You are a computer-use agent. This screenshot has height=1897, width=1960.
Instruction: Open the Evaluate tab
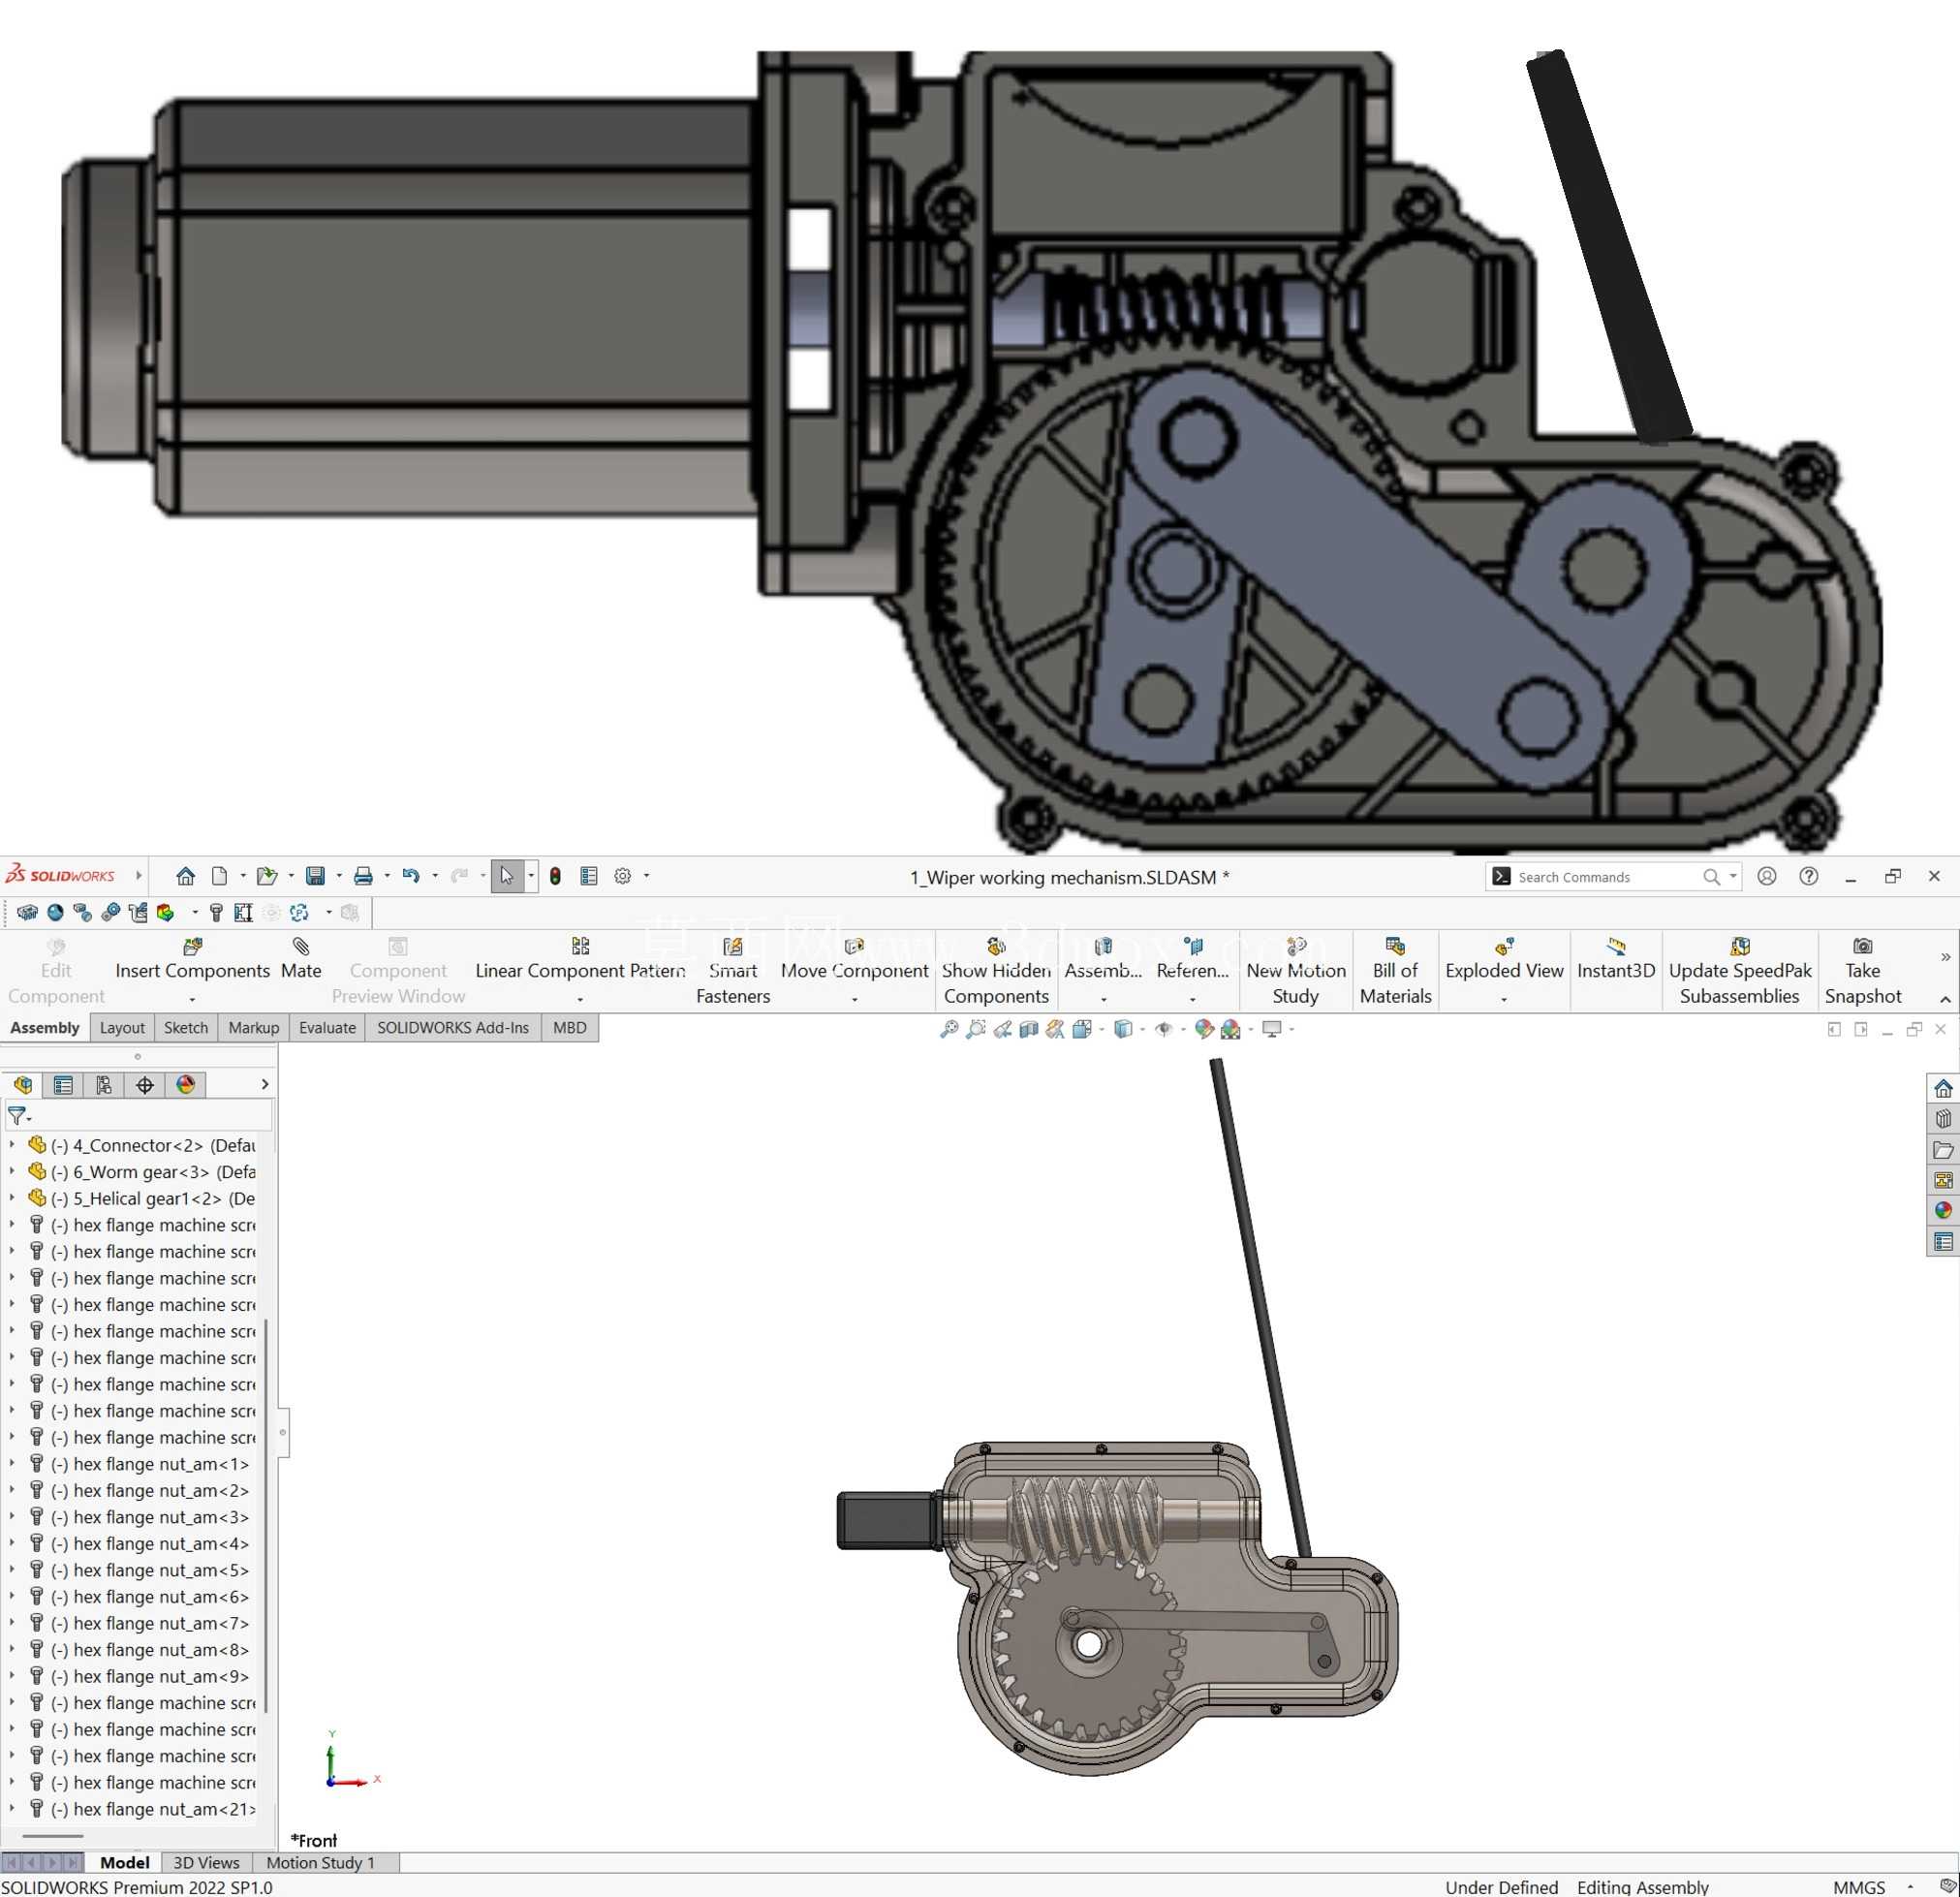click(327, 1028)
